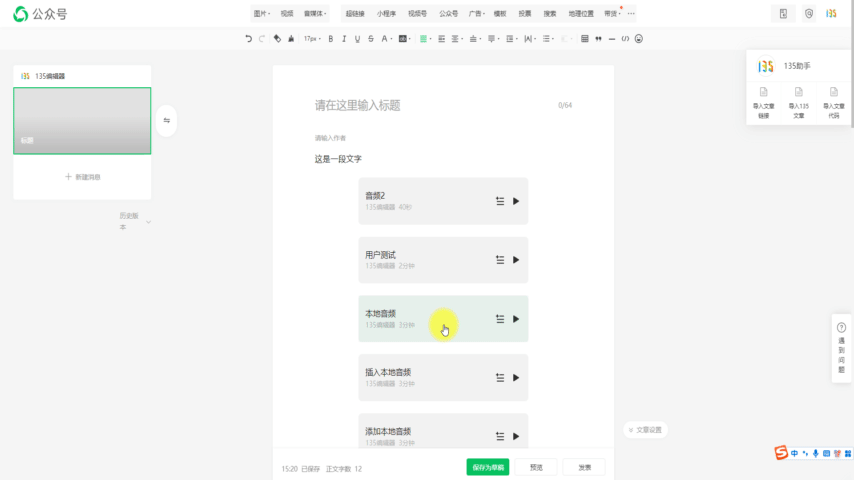Click the shield-shaped icon at top right
The image size is (854, 480).
pyautogui.click(x=809, y=14)
